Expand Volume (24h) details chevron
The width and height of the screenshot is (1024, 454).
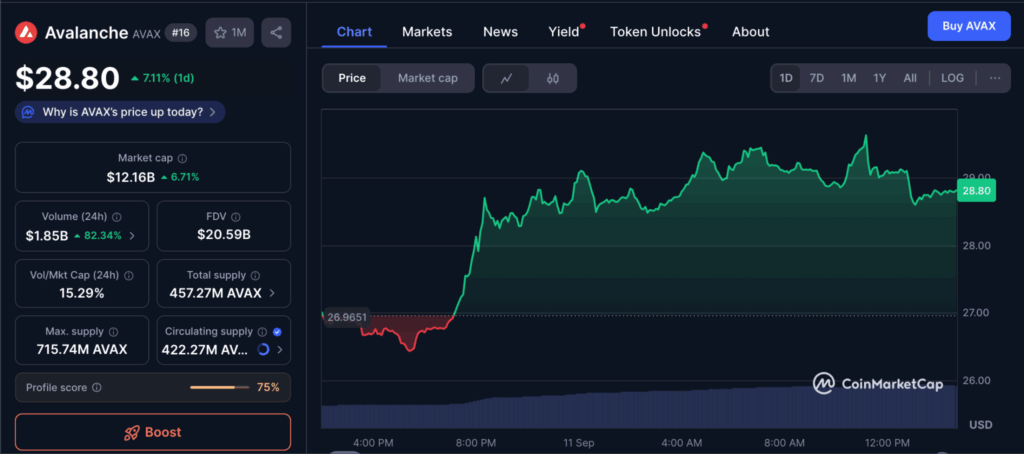[x=132, y=236]
